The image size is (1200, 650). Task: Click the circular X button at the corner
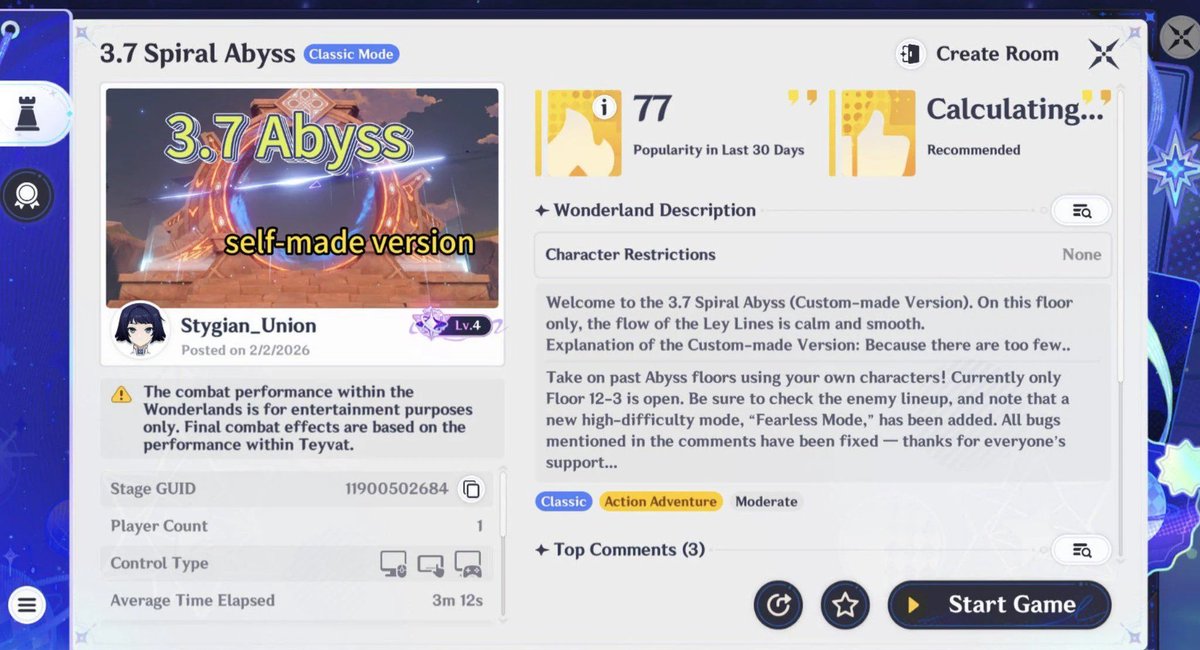1180,37
